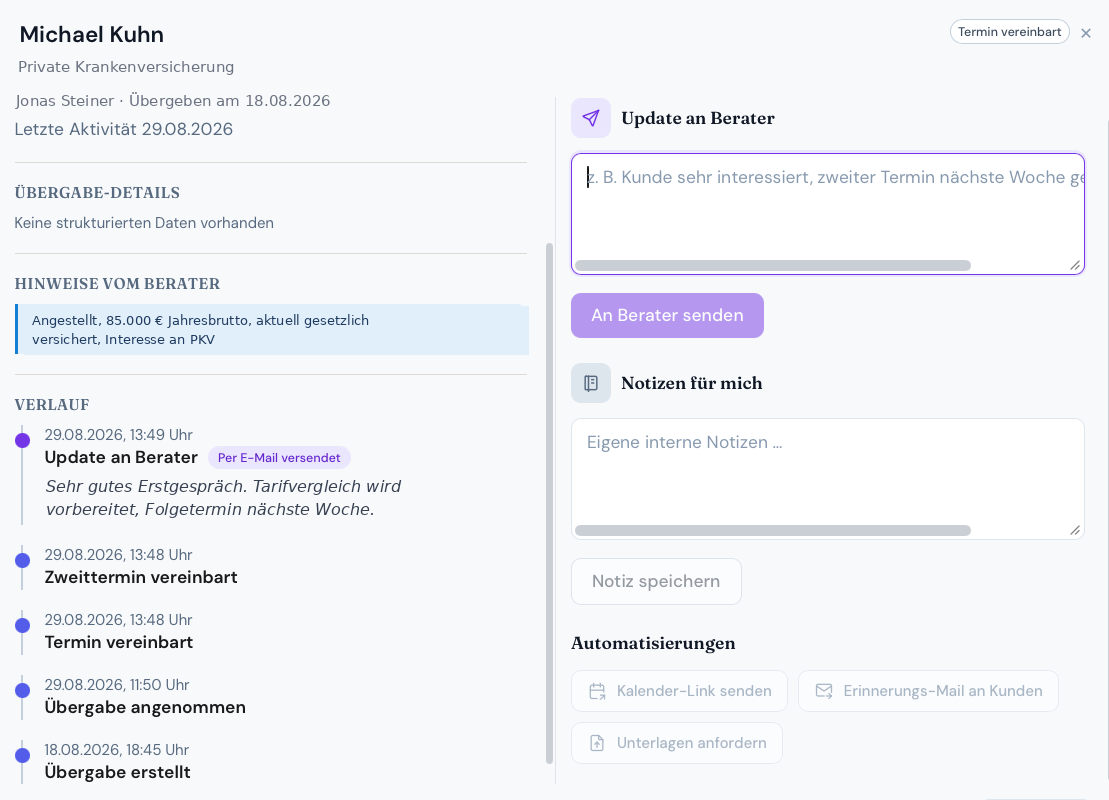Click the horizontal scrollbar in the update textarea
This screenshot has height=800, width=1109.
click(772, 265)
